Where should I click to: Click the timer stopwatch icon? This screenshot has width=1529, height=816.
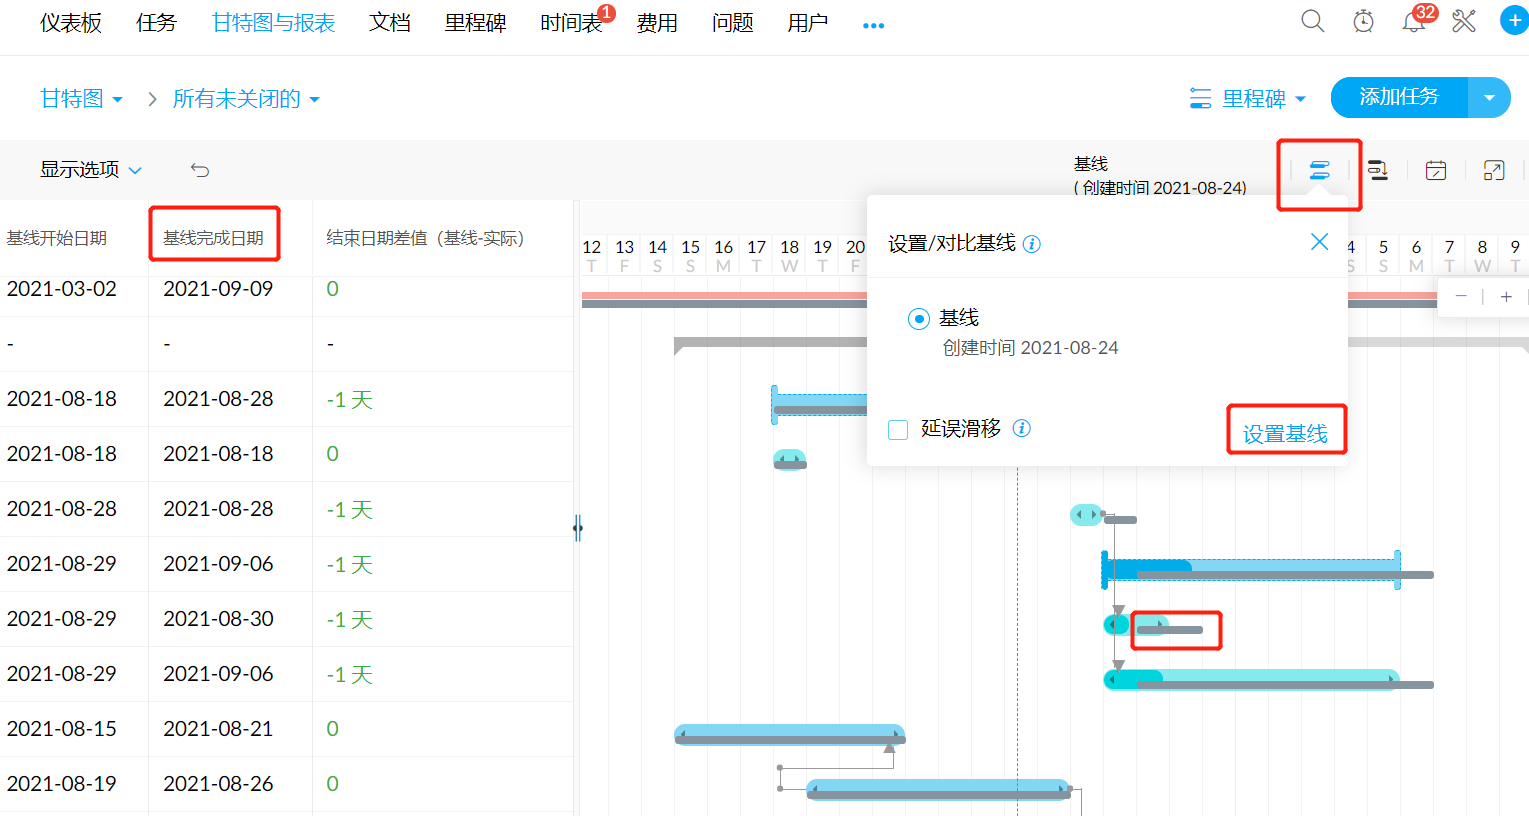pyautogui.click(x=1362, y=20)
